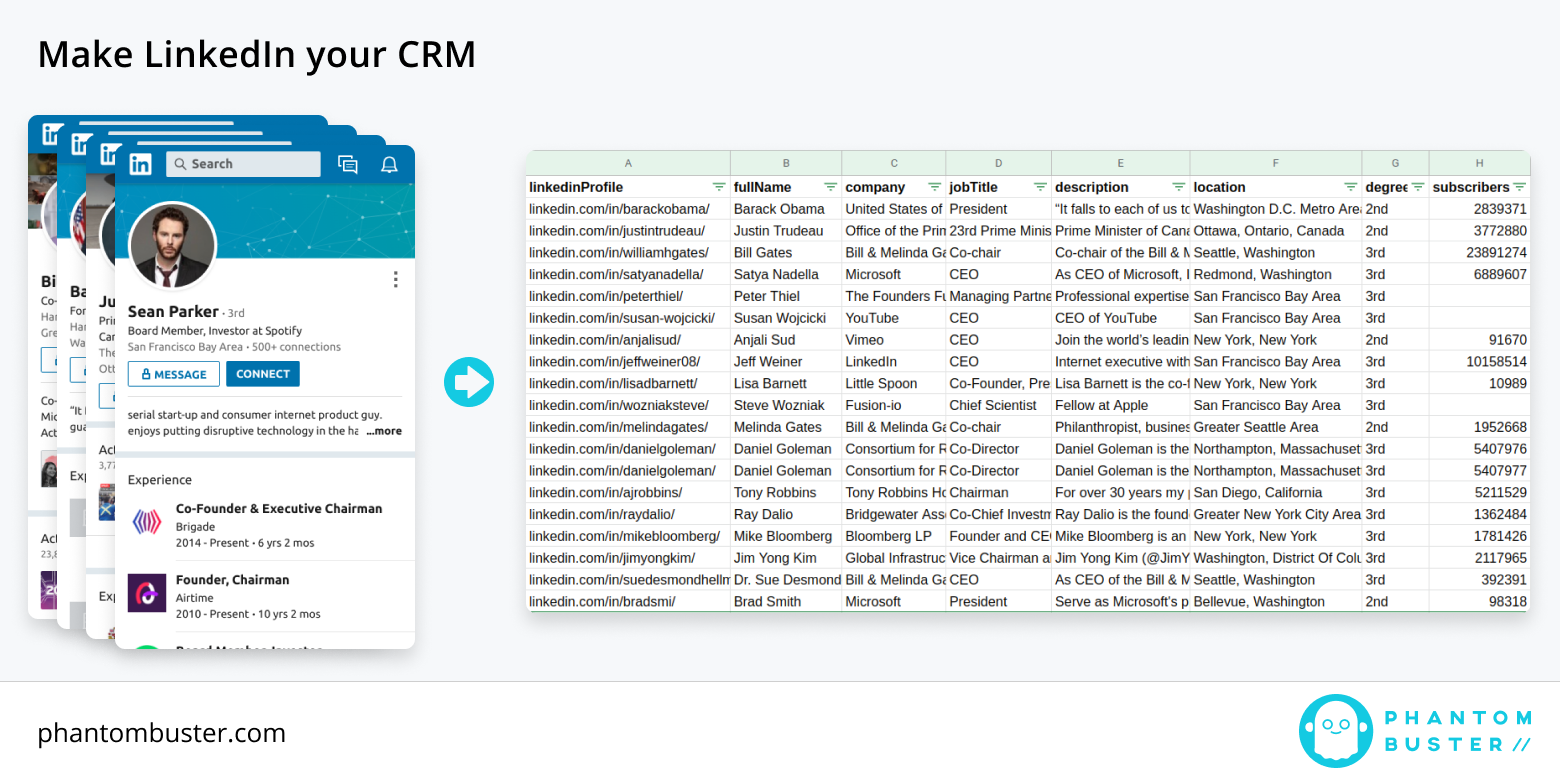The image size is (1560, 780).
Task: Open filter dropdown for fullName column
Action: 830,187
